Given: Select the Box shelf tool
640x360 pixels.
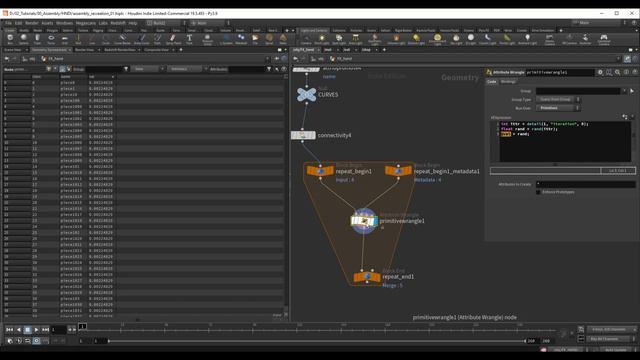Looking at the screenshot, I should 10,39.
